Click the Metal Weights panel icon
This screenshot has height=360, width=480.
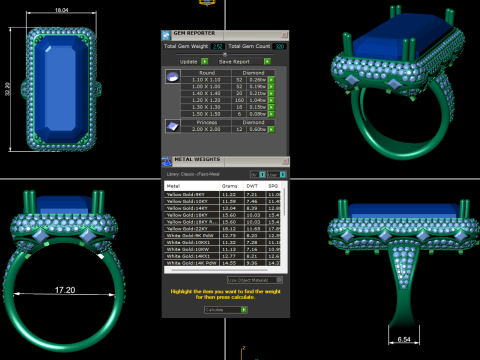point(166,161)
